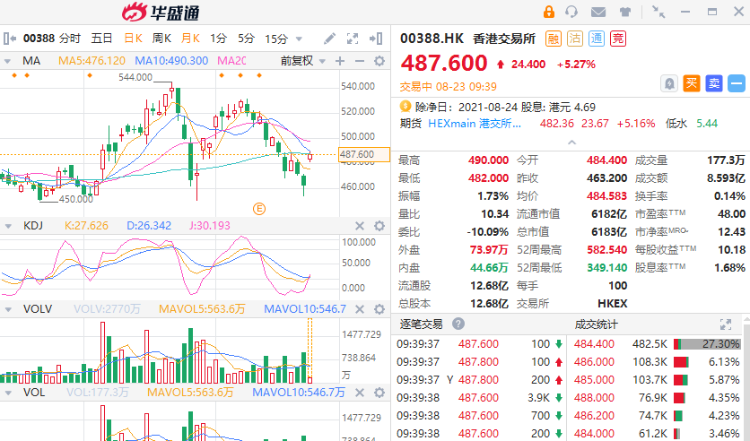
Task: Open HEXmain 港交所 futures link
Action: pos(474,123)
